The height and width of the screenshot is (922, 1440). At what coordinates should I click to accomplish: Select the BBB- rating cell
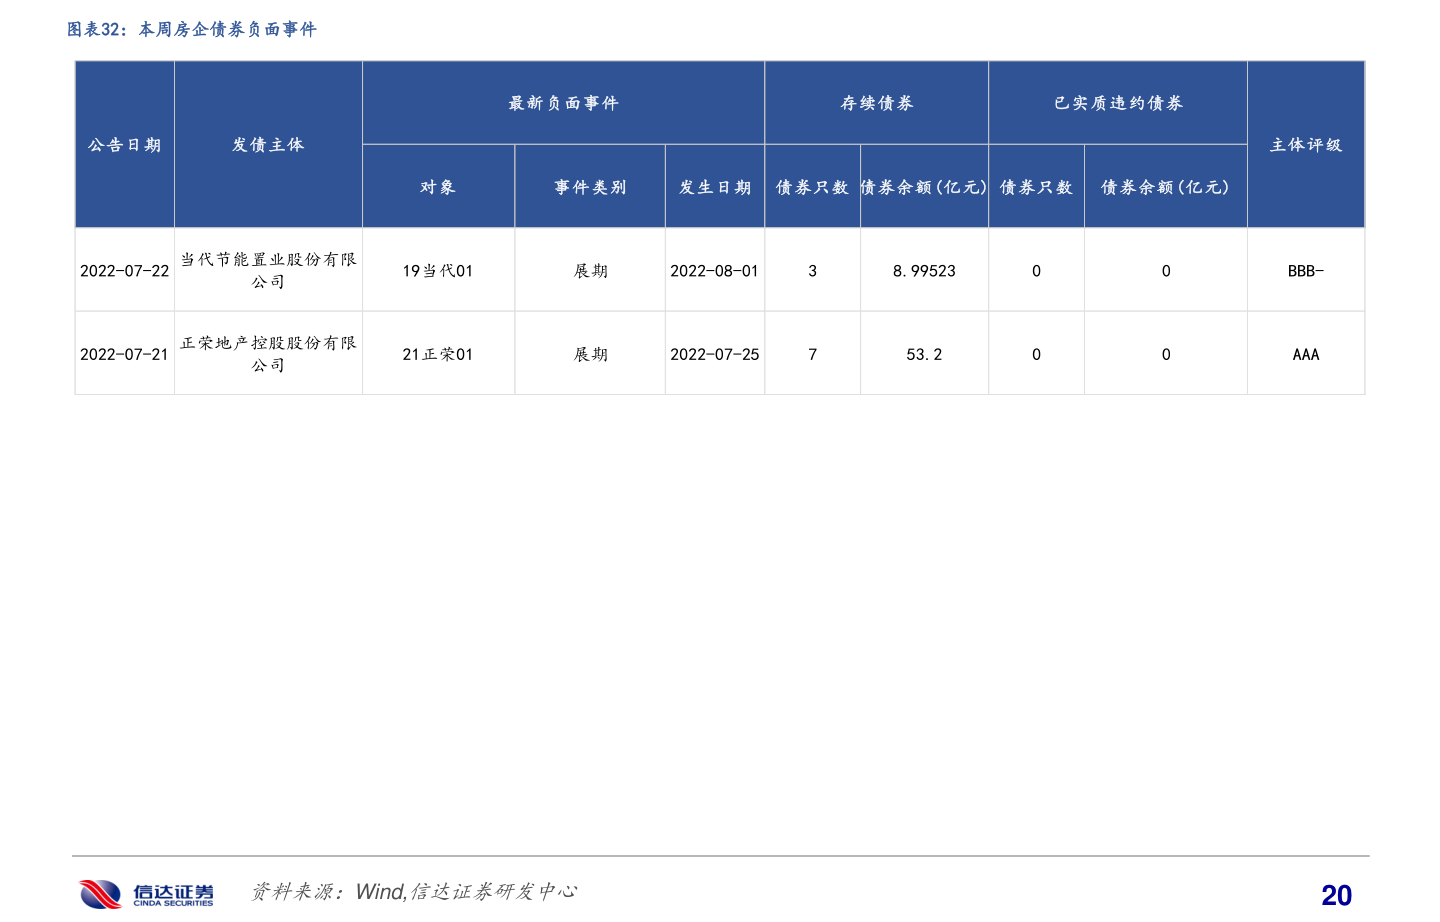[1305, 270]
